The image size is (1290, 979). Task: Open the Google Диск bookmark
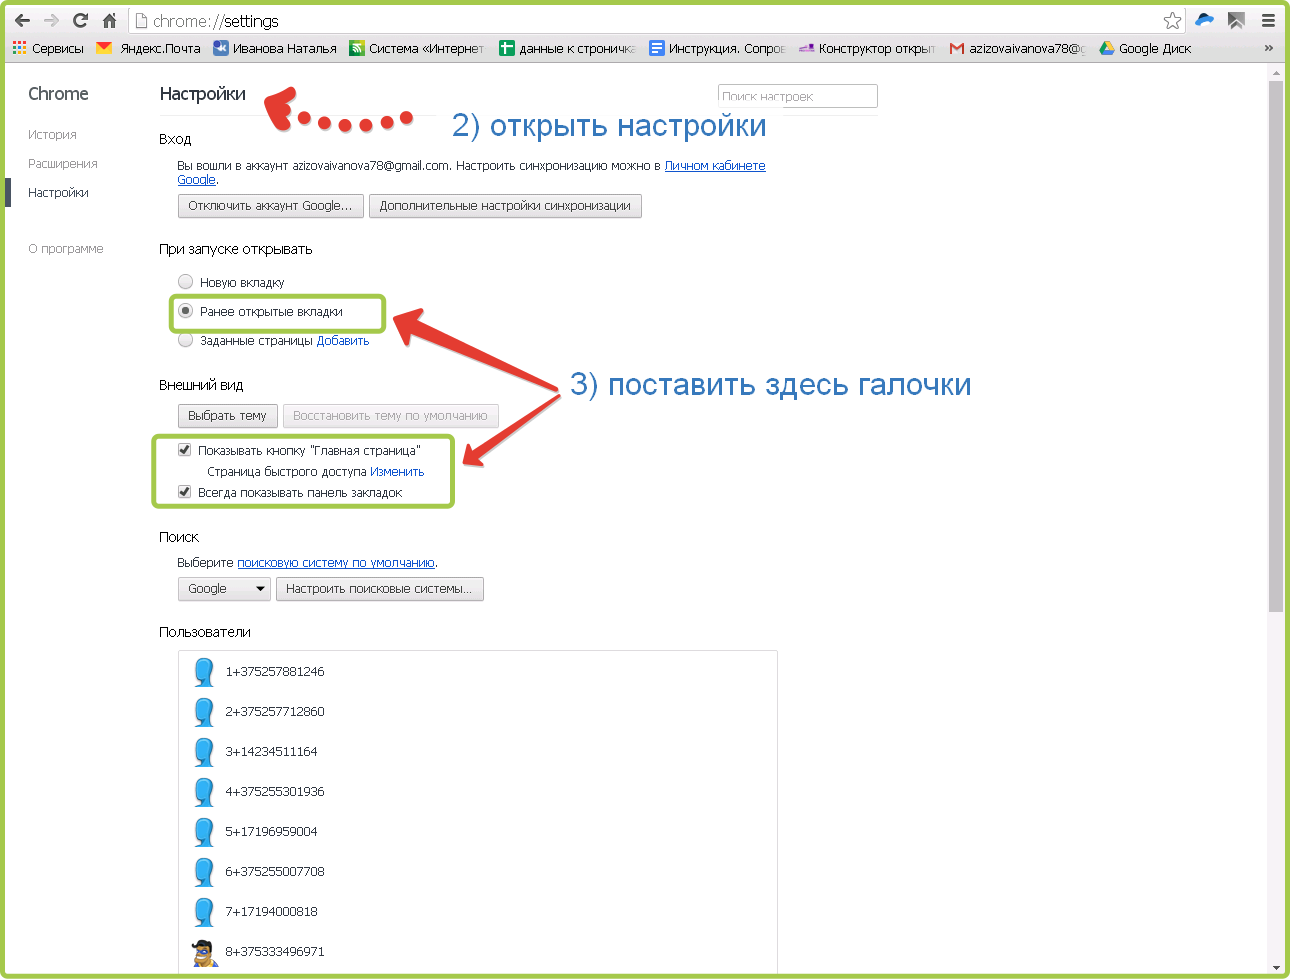[x=1145, y=48]
